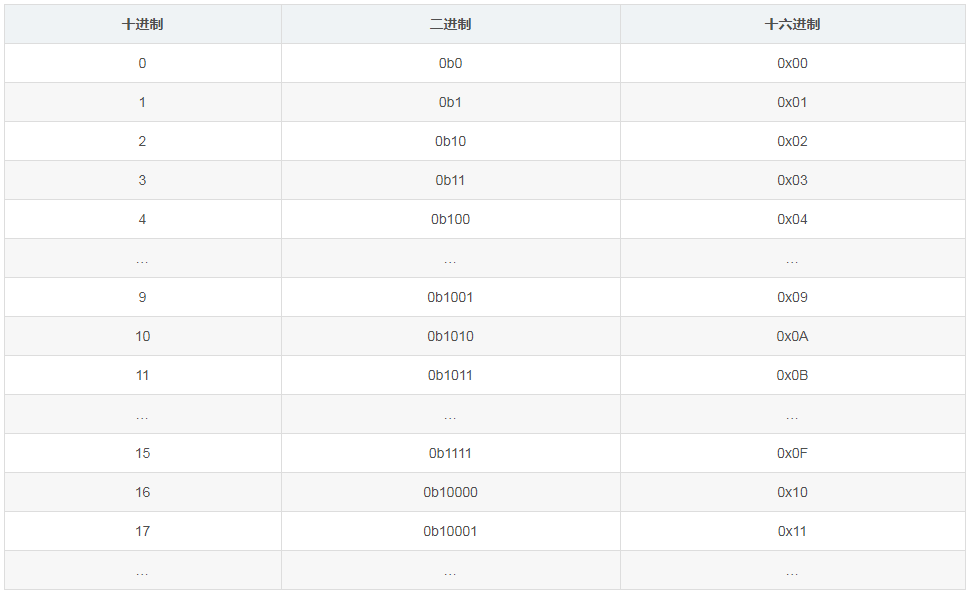Select decimal value 15 cell
Viewport: 971px width, 595px height.
[142, 453]
